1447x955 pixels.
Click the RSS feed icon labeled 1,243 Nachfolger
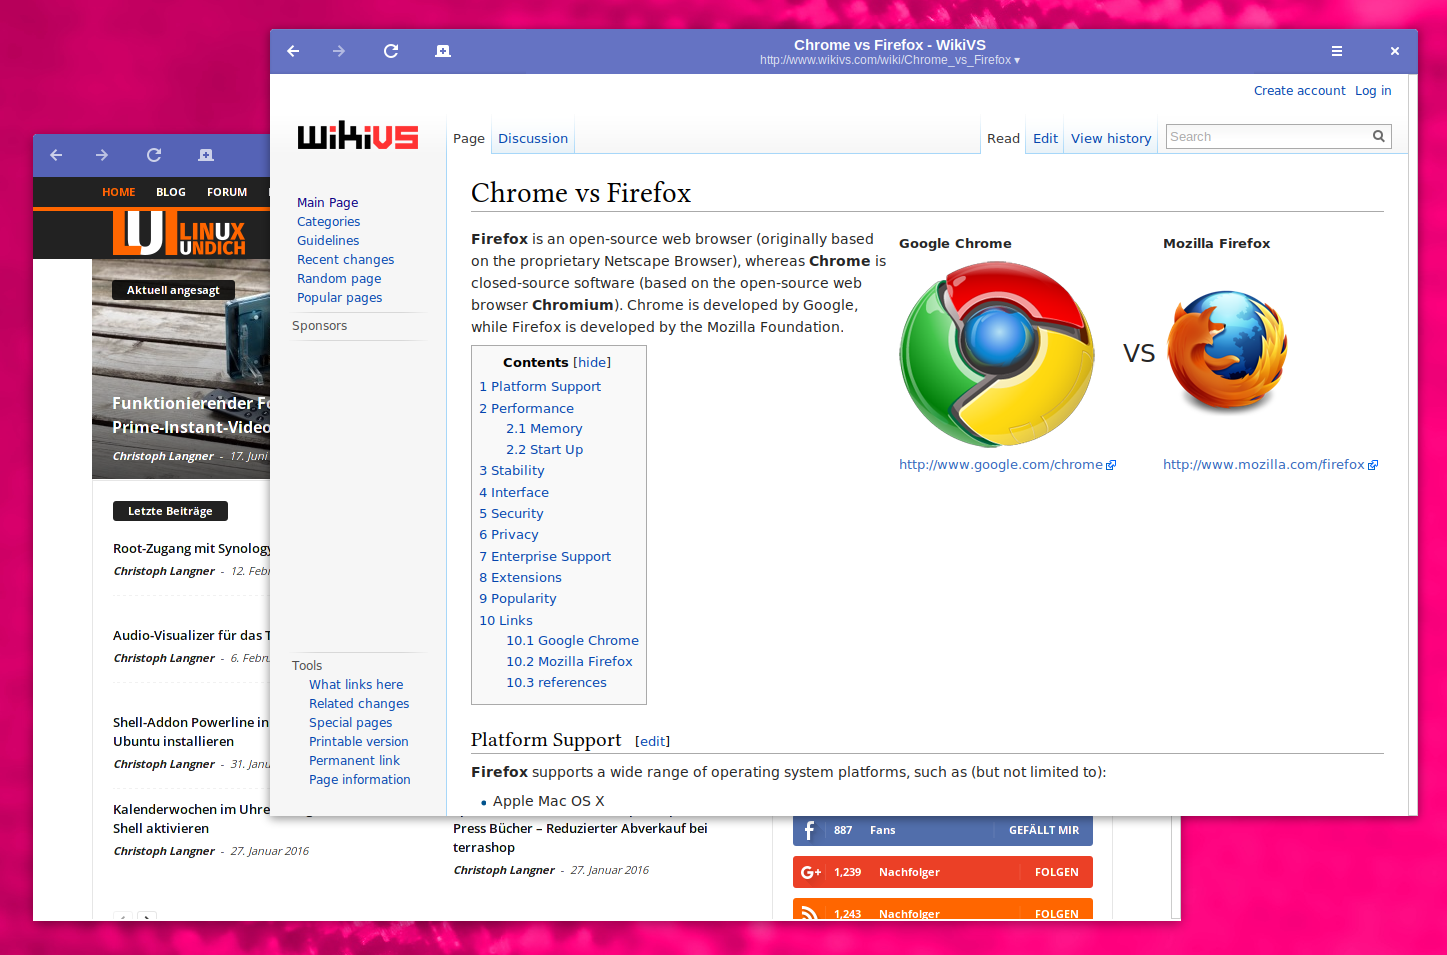coord(809,912)
